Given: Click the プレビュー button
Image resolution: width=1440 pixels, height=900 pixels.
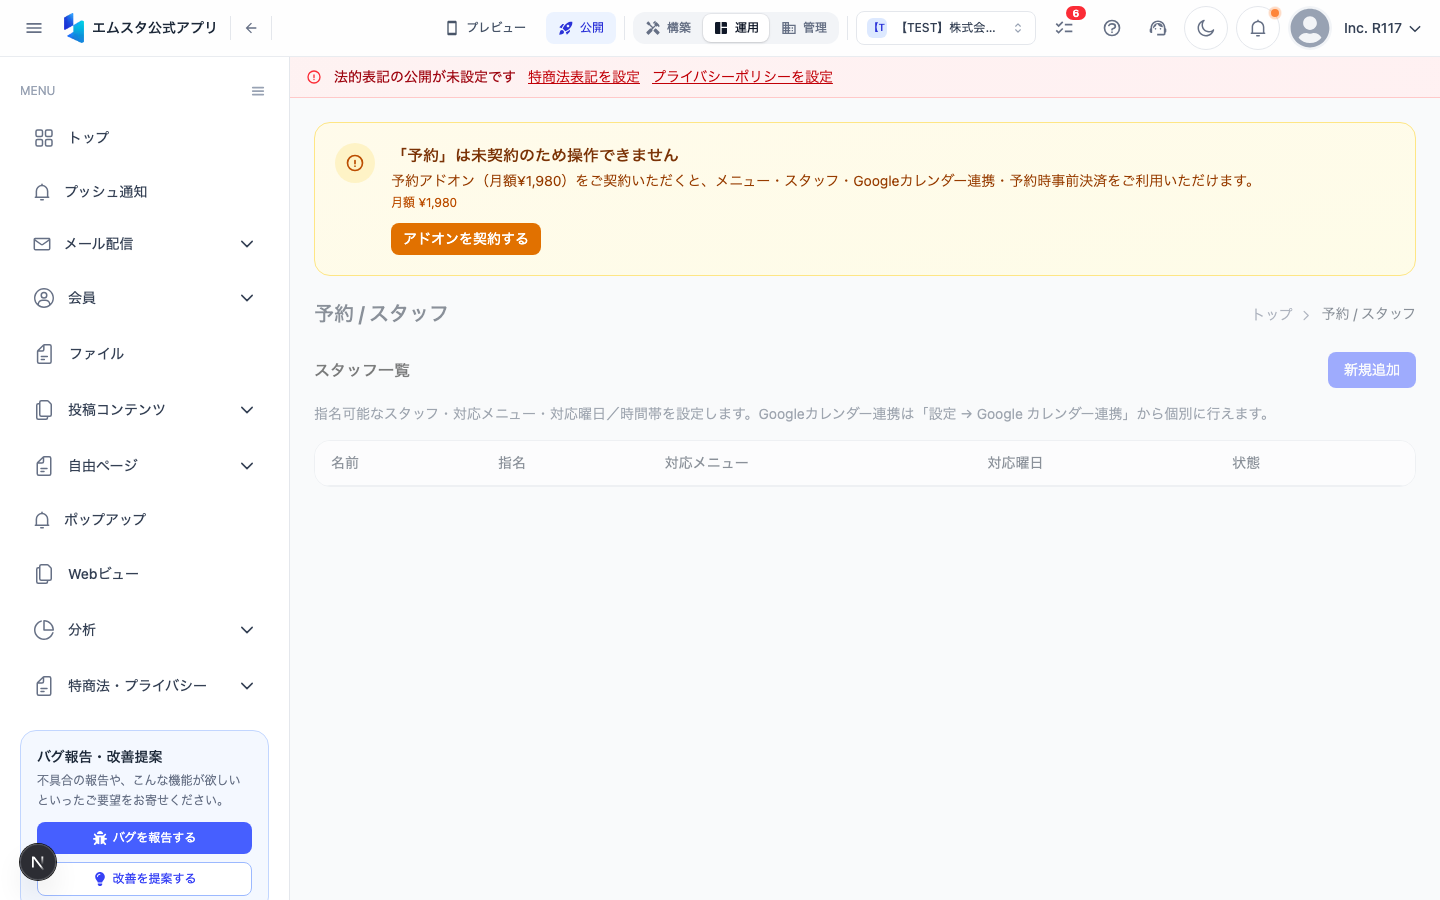Looking at the screenshot, I should pos(485,28).
